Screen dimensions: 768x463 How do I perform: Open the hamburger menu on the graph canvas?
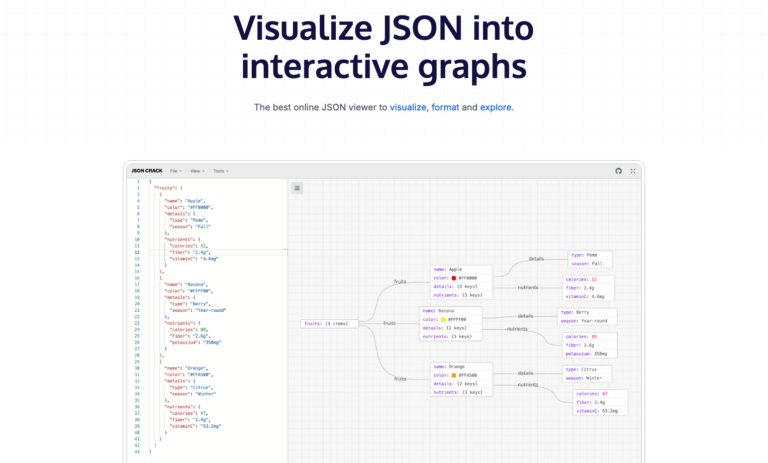point(297,188)
